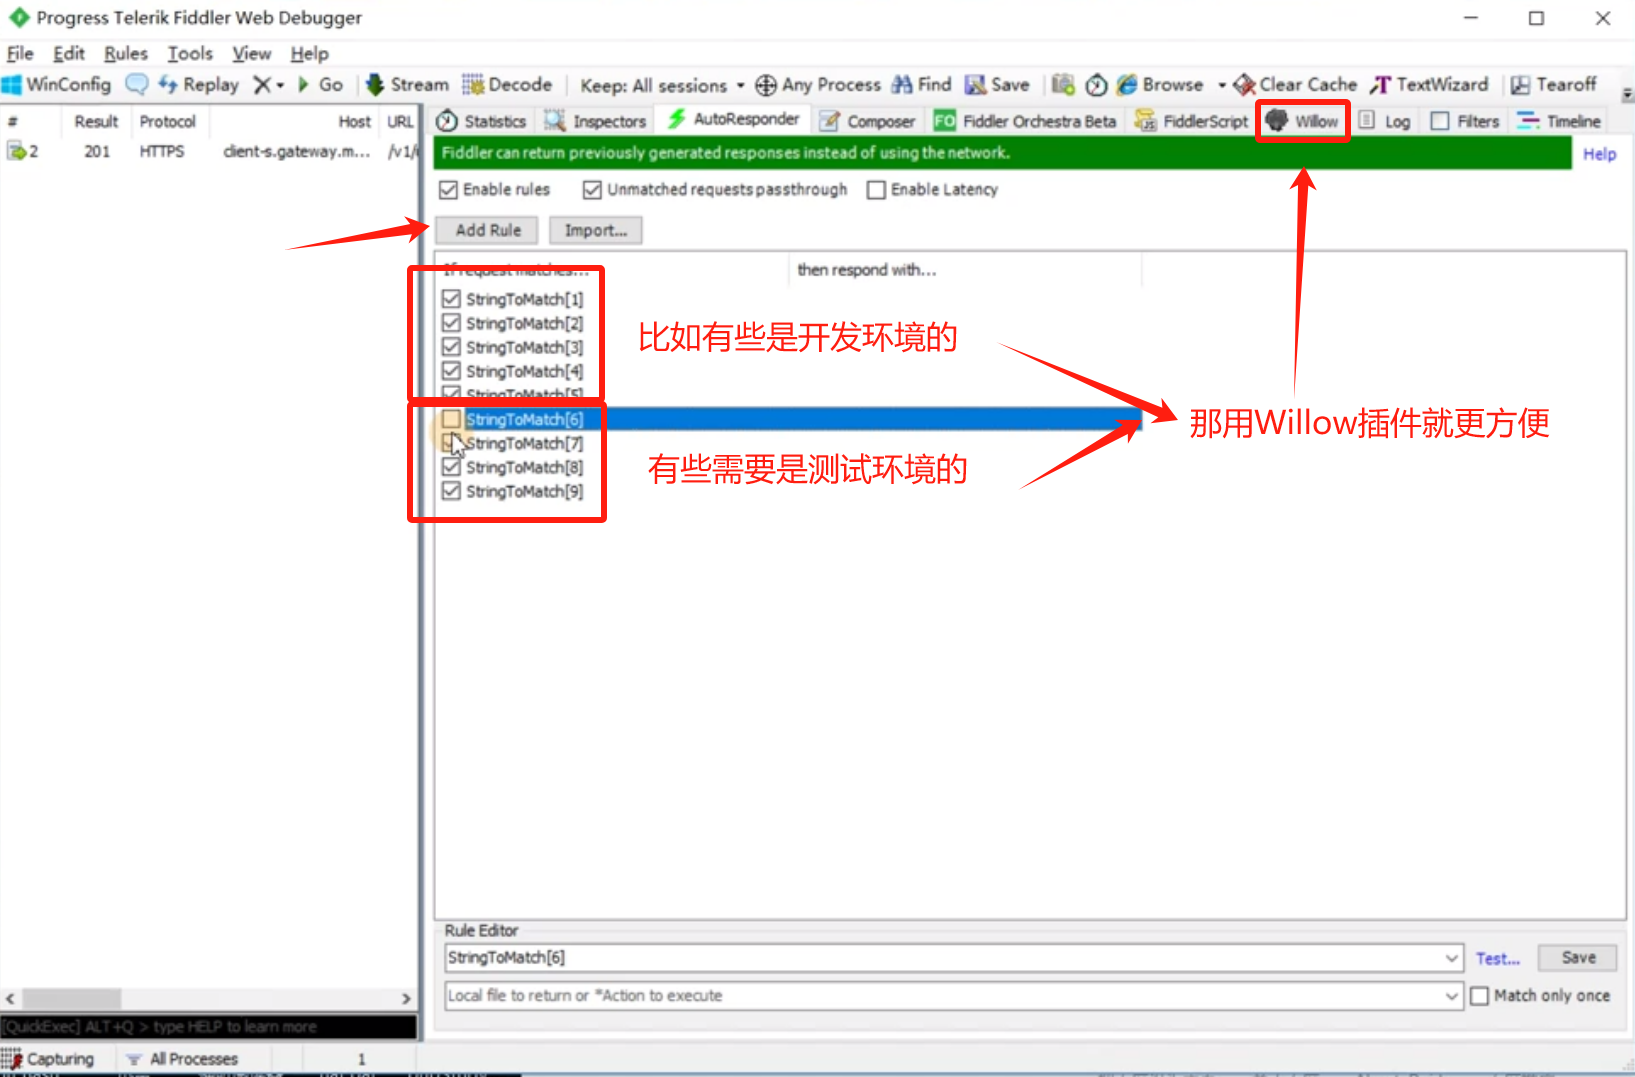
Task: Open the Browse dropdown arrow
Action: point(1222,85)
